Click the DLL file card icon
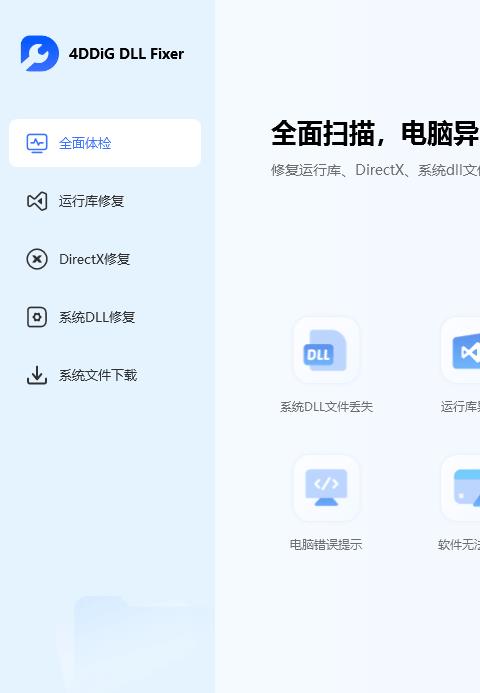Image resolution: width=480 pixels, height=693 pixels. pyautogui.click(x=326, y=350)
